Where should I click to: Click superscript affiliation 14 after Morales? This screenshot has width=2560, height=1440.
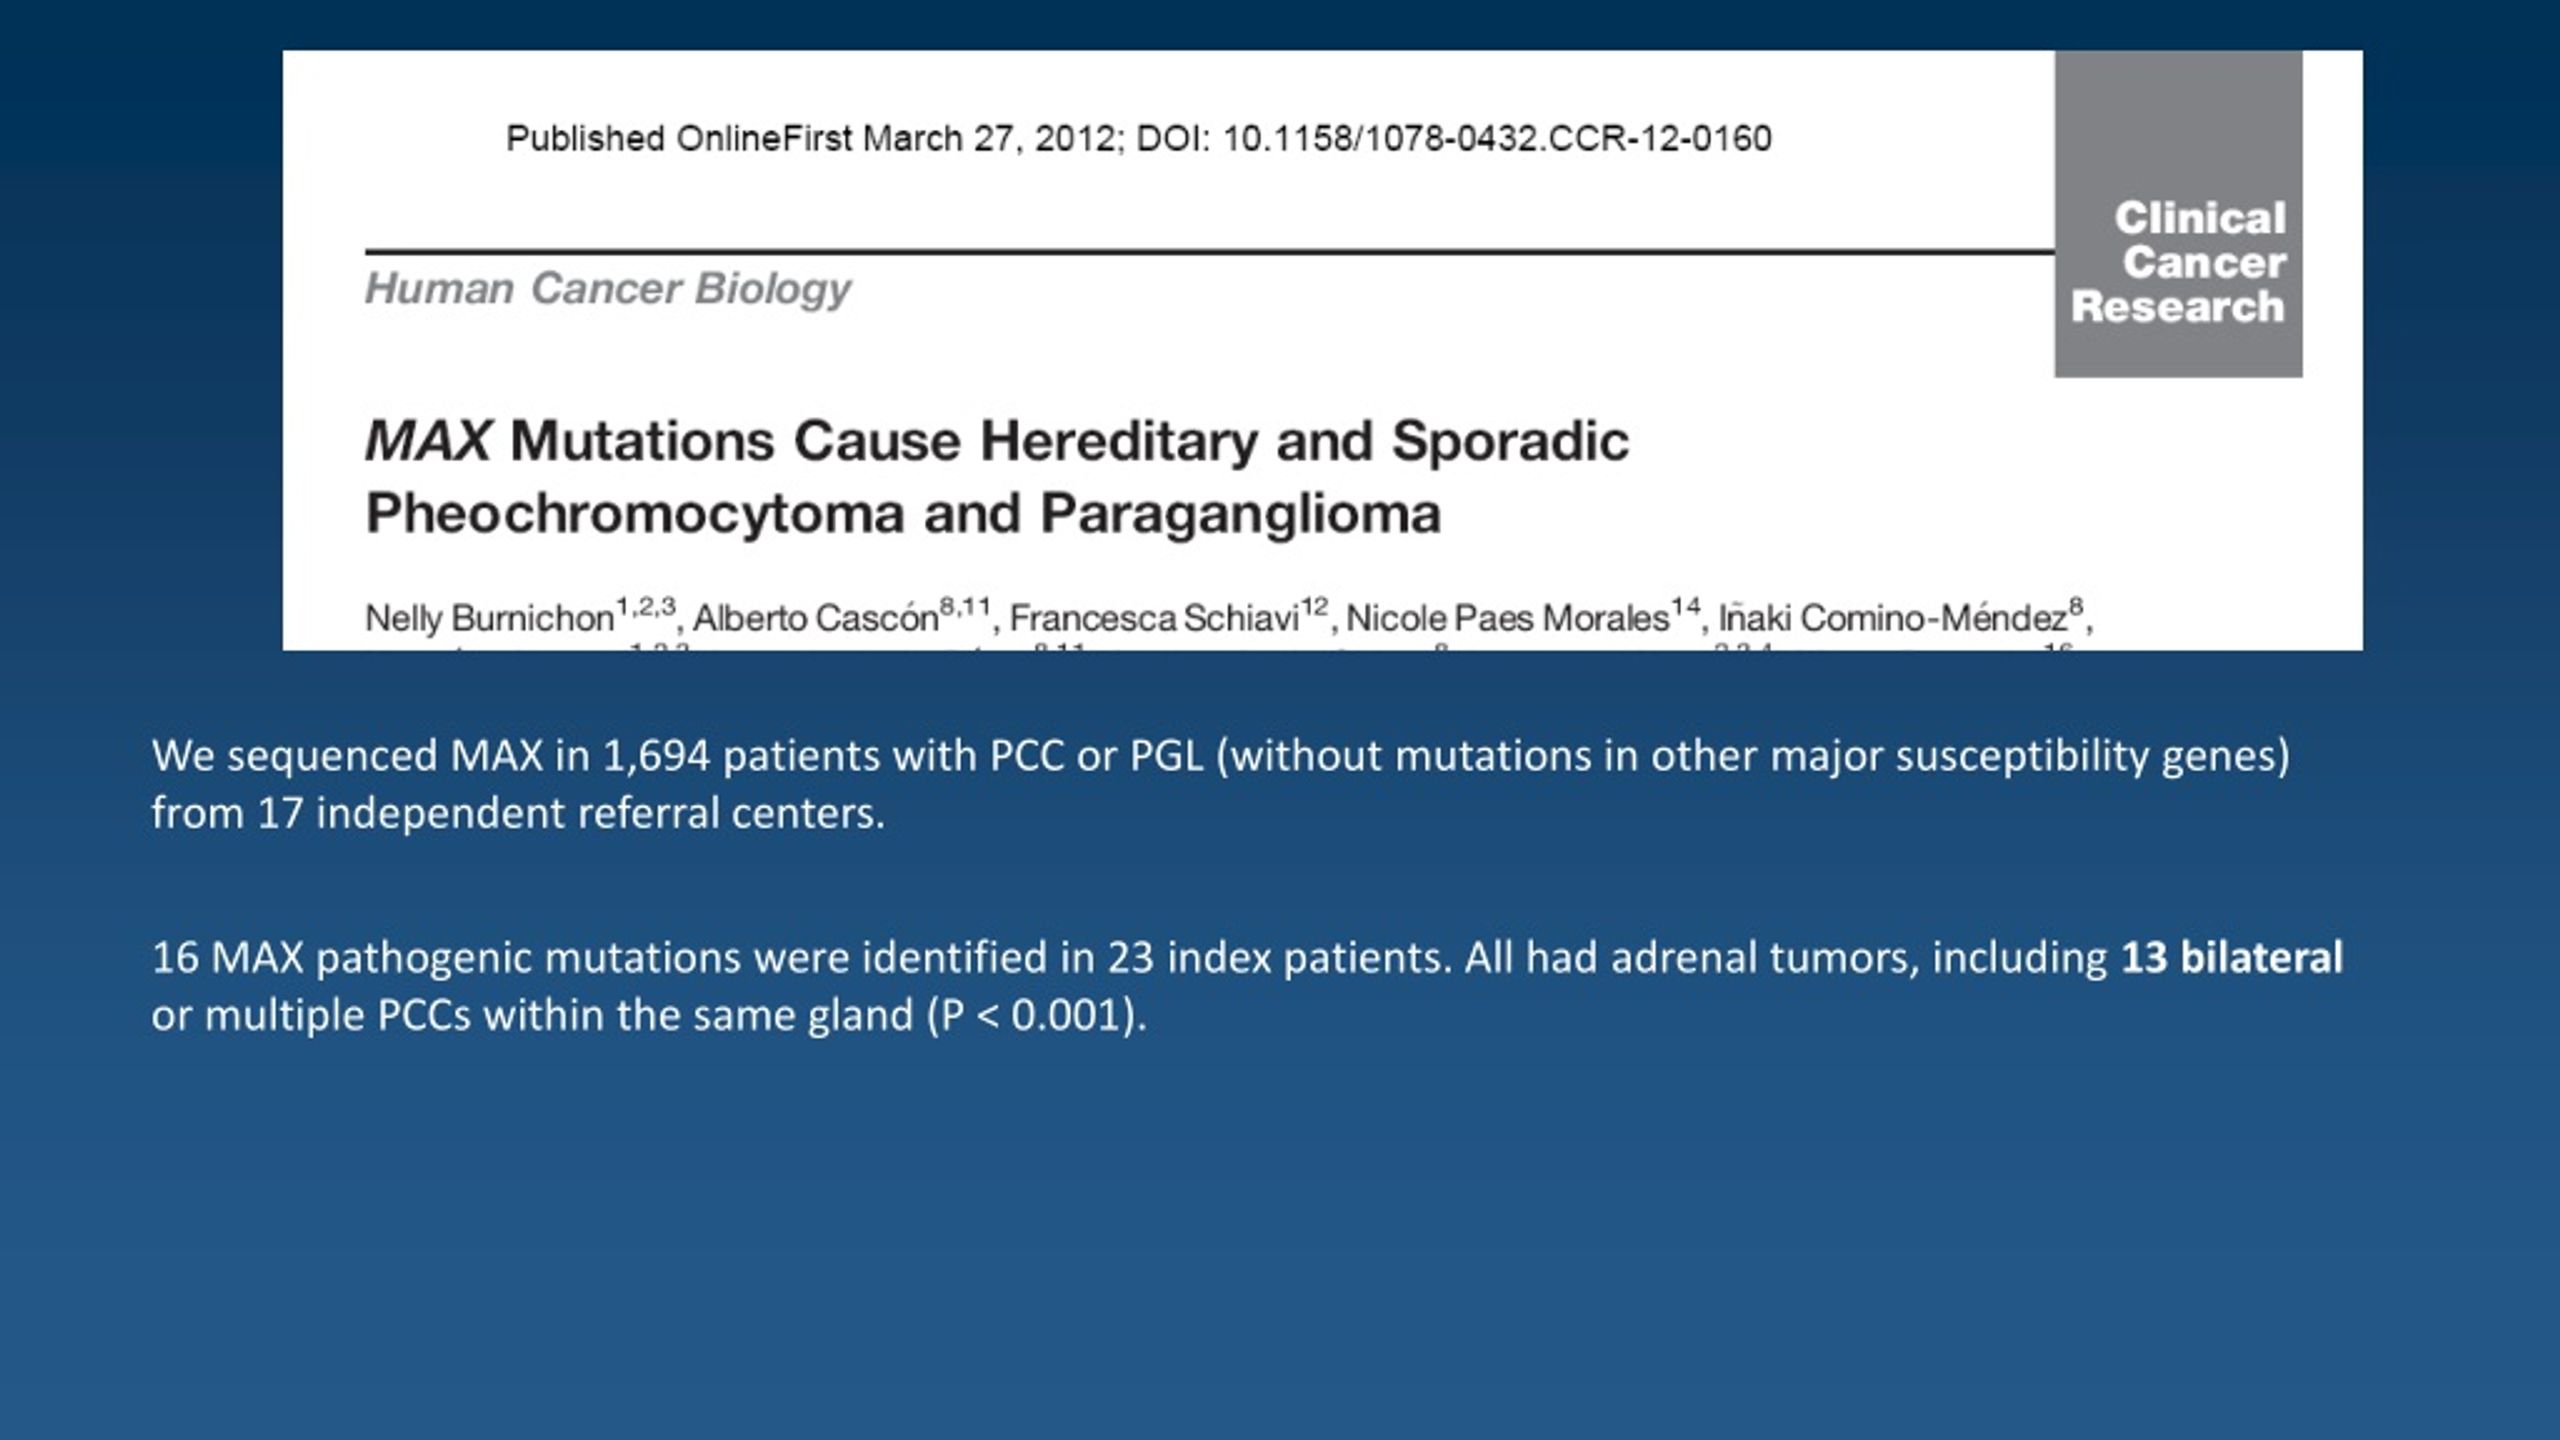pyautogui.click(x=1685, y=605)
